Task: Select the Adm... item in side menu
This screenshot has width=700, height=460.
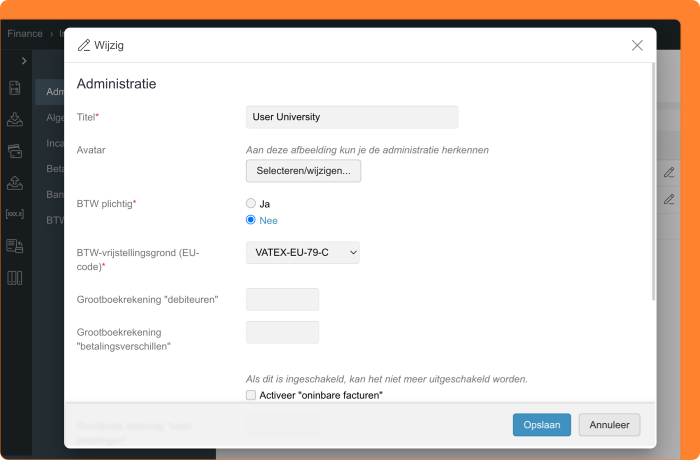Action: pos(50,92)
